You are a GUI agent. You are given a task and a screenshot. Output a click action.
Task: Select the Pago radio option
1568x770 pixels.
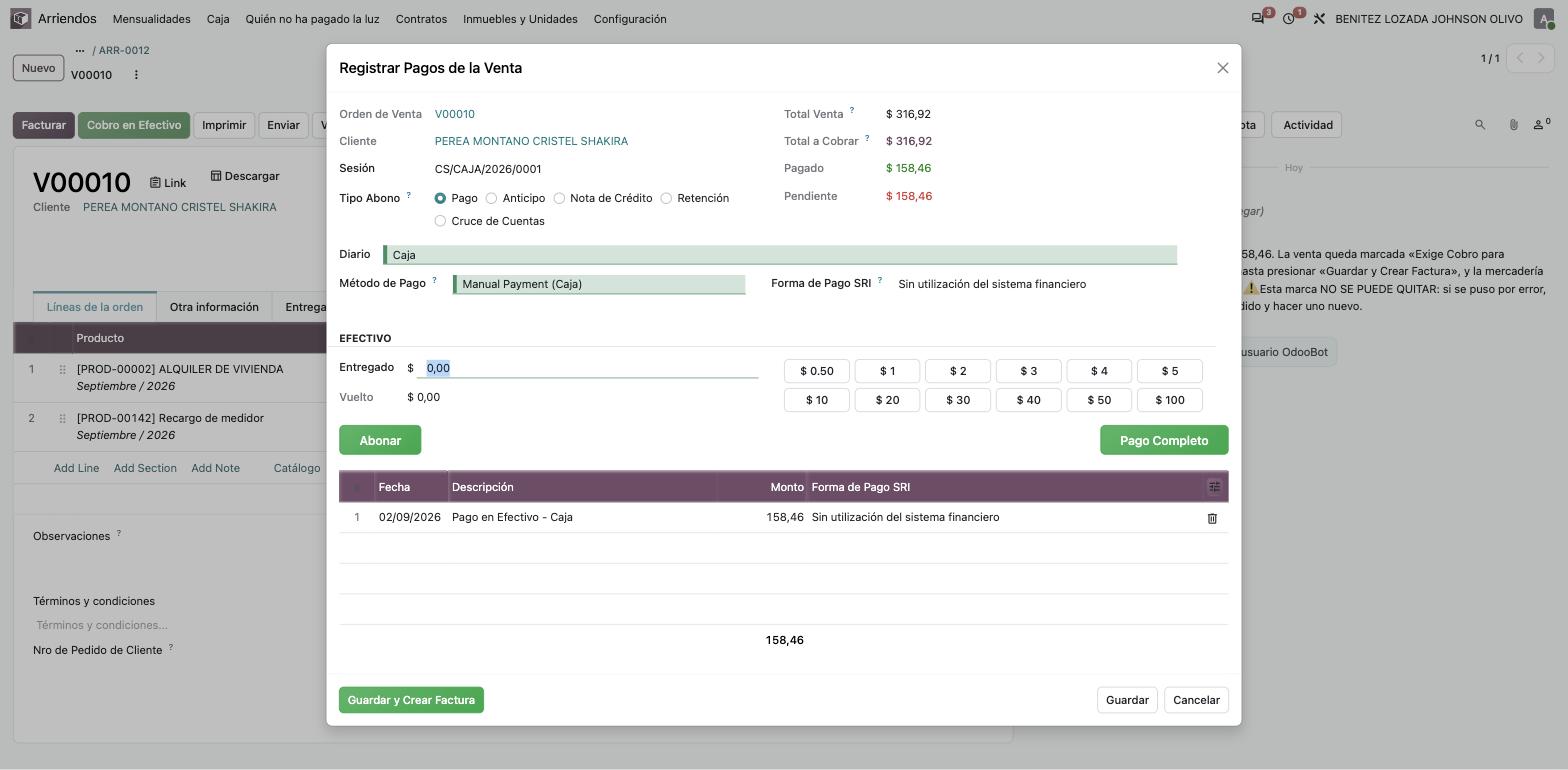coord(440,198)
